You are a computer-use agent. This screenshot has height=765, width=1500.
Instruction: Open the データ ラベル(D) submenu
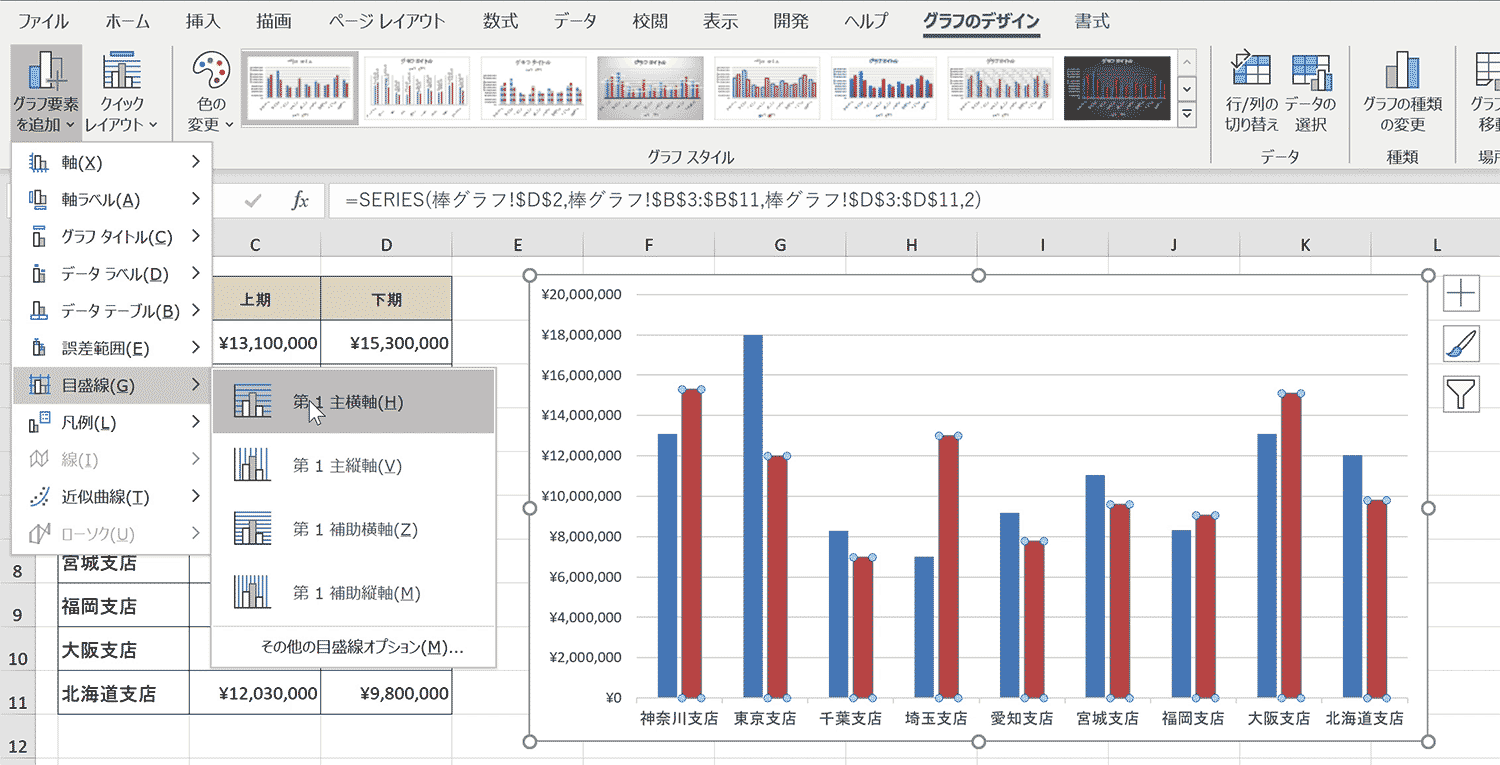tap(112, 274)
